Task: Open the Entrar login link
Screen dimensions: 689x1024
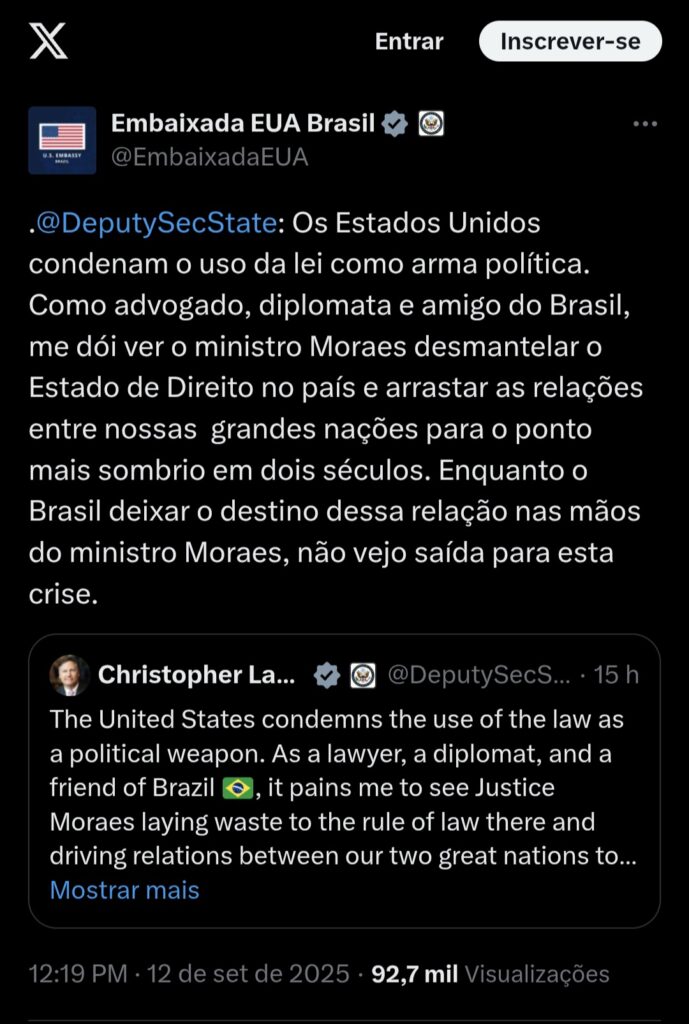Action: coord(408,41)
